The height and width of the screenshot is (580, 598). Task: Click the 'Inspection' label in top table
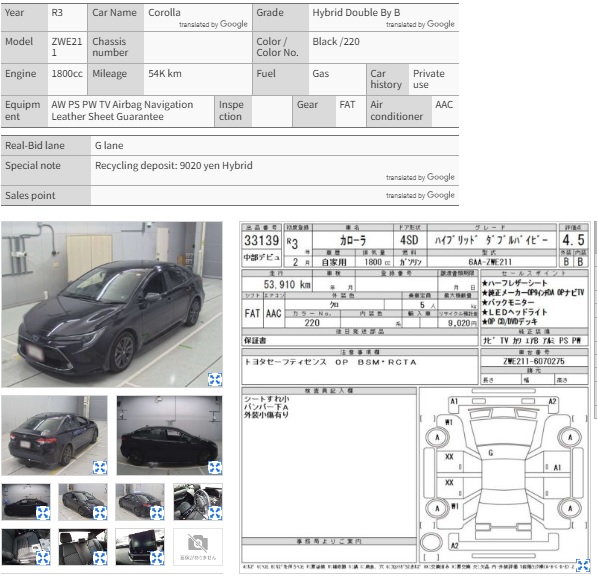(231, 110)
